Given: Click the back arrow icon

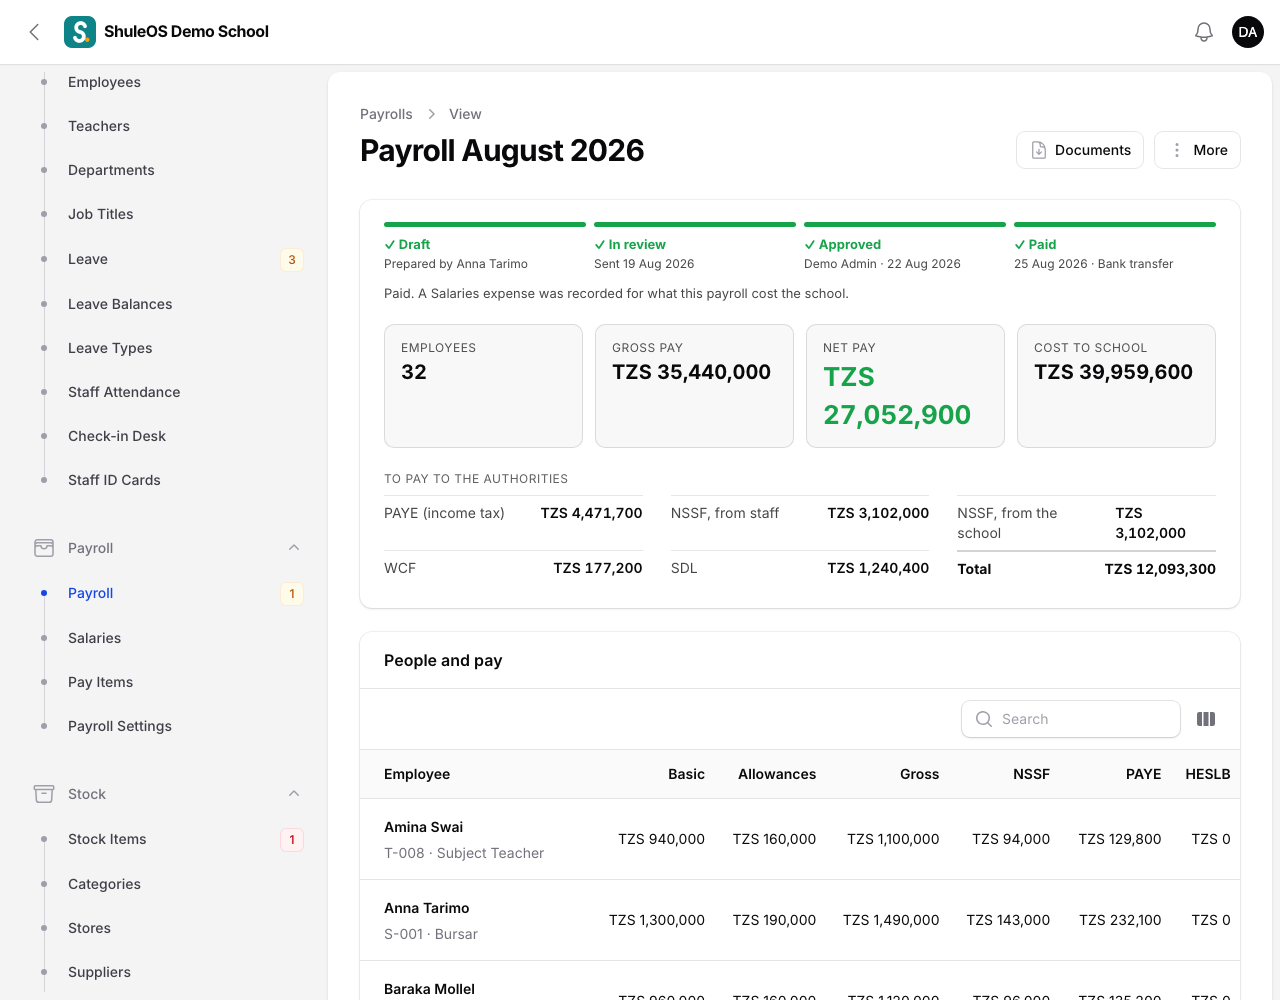Looking at the screenshot, I should coord(34,32).
